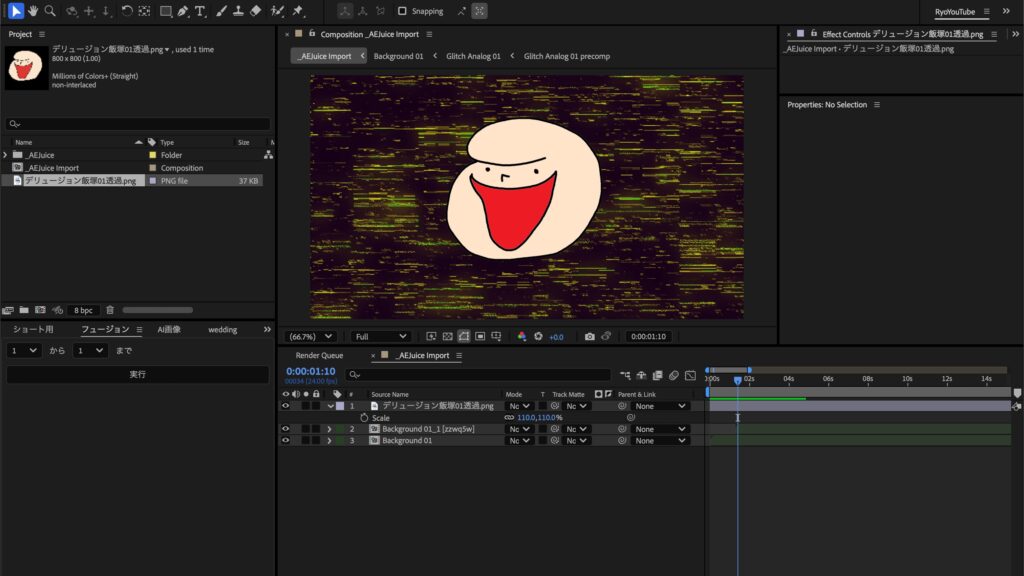1024x576 pixels.
Task: Click the frame blending icon in timeline
Action: 658,375
